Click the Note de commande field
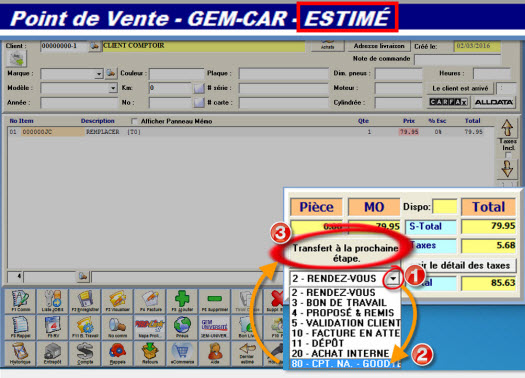This screenshot has width=525, height=378. tap(457, 59)
